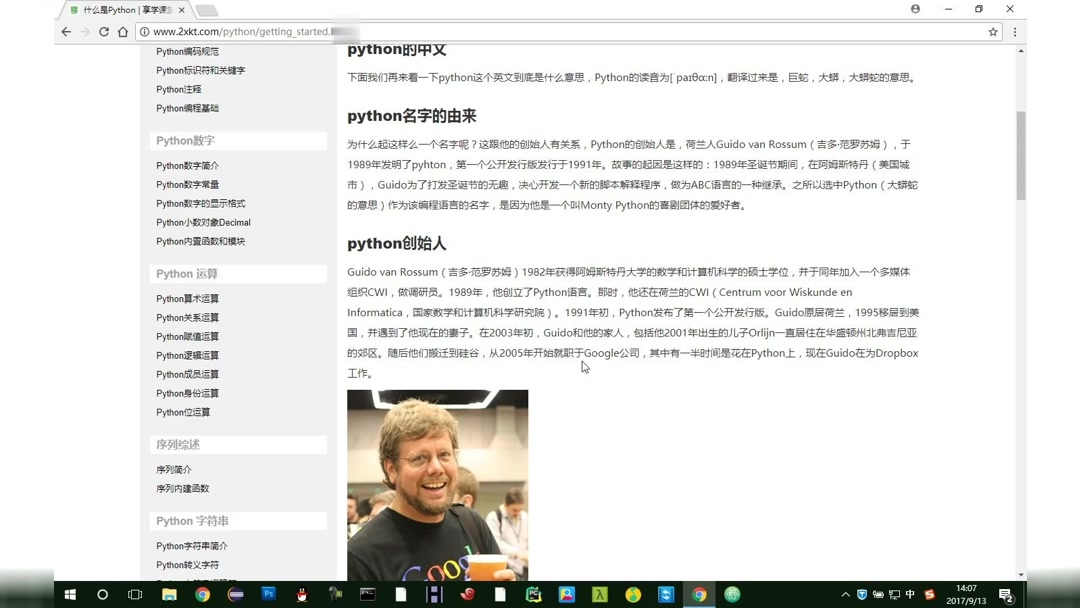Click the Cortana search icon

coord(102,594)
